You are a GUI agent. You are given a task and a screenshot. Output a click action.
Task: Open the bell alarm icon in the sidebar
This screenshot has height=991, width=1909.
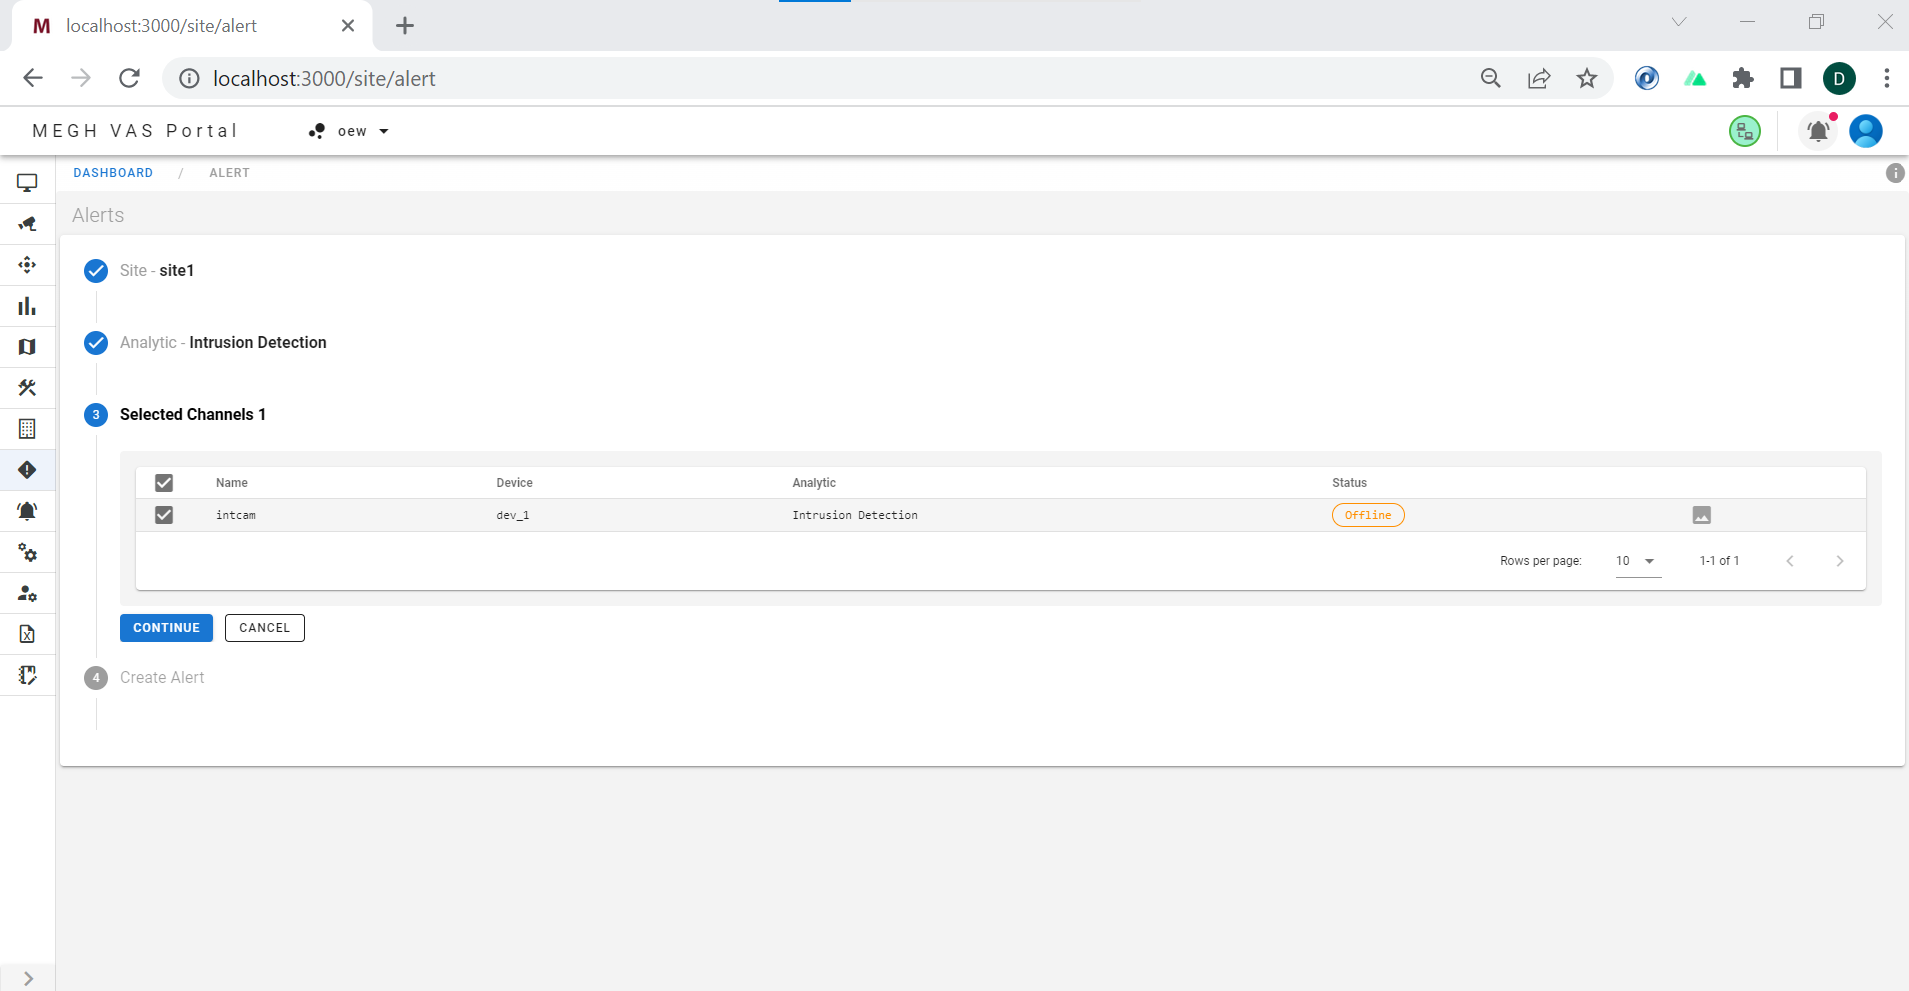click(27, 511)
